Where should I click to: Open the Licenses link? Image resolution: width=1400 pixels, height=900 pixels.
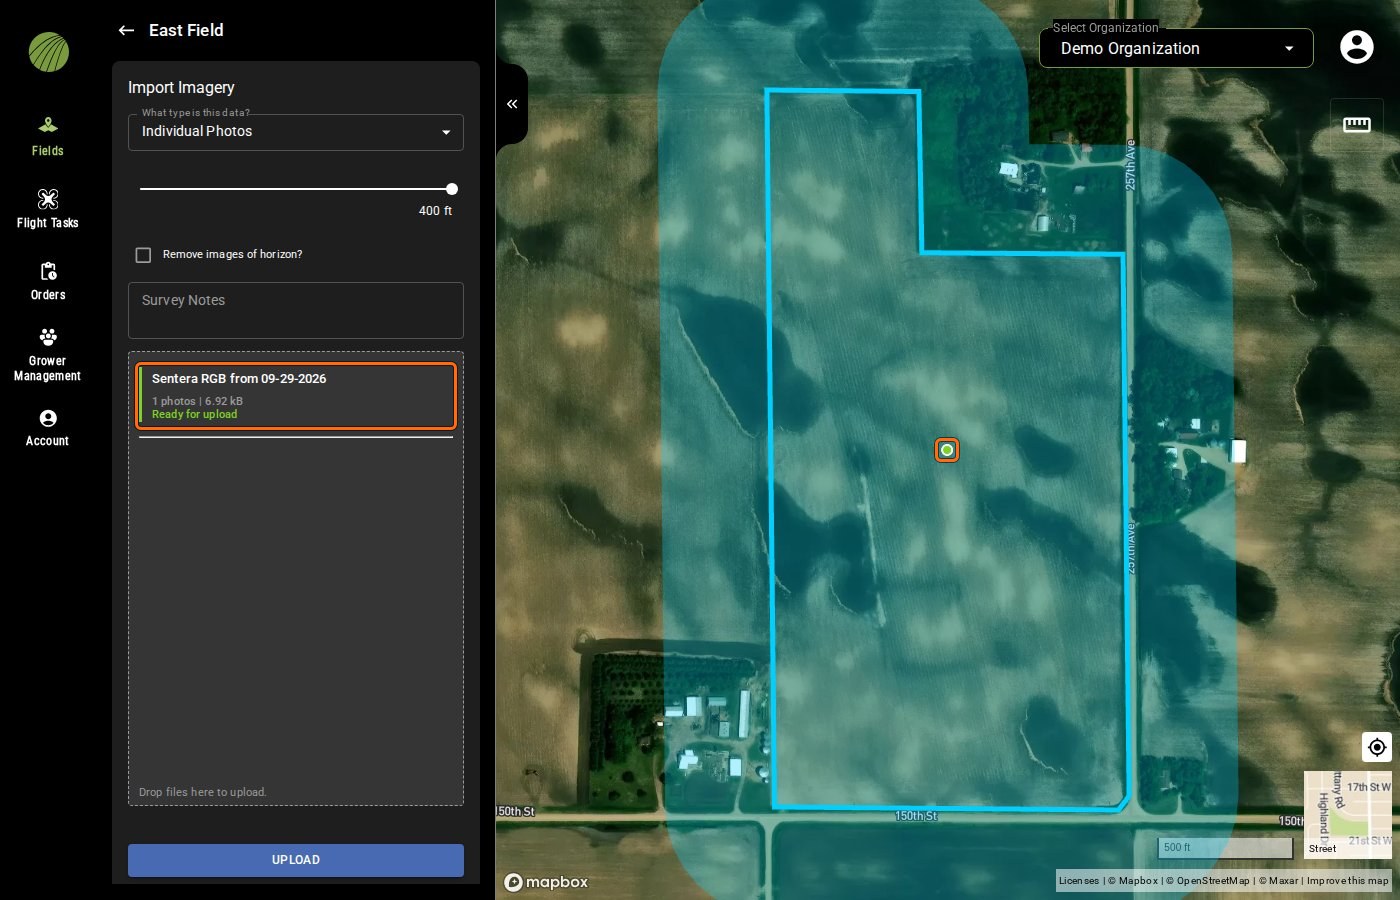pyautogui.click(x=1079, y=881)
